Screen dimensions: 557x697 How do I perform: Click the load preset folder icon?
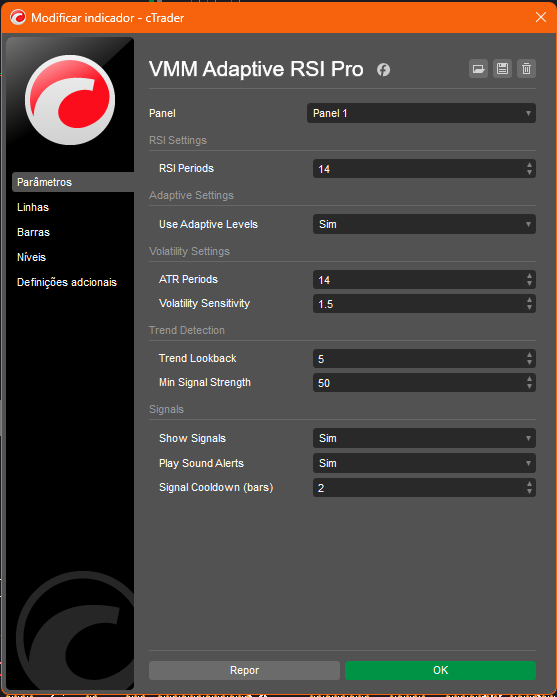tap(478, 69)
